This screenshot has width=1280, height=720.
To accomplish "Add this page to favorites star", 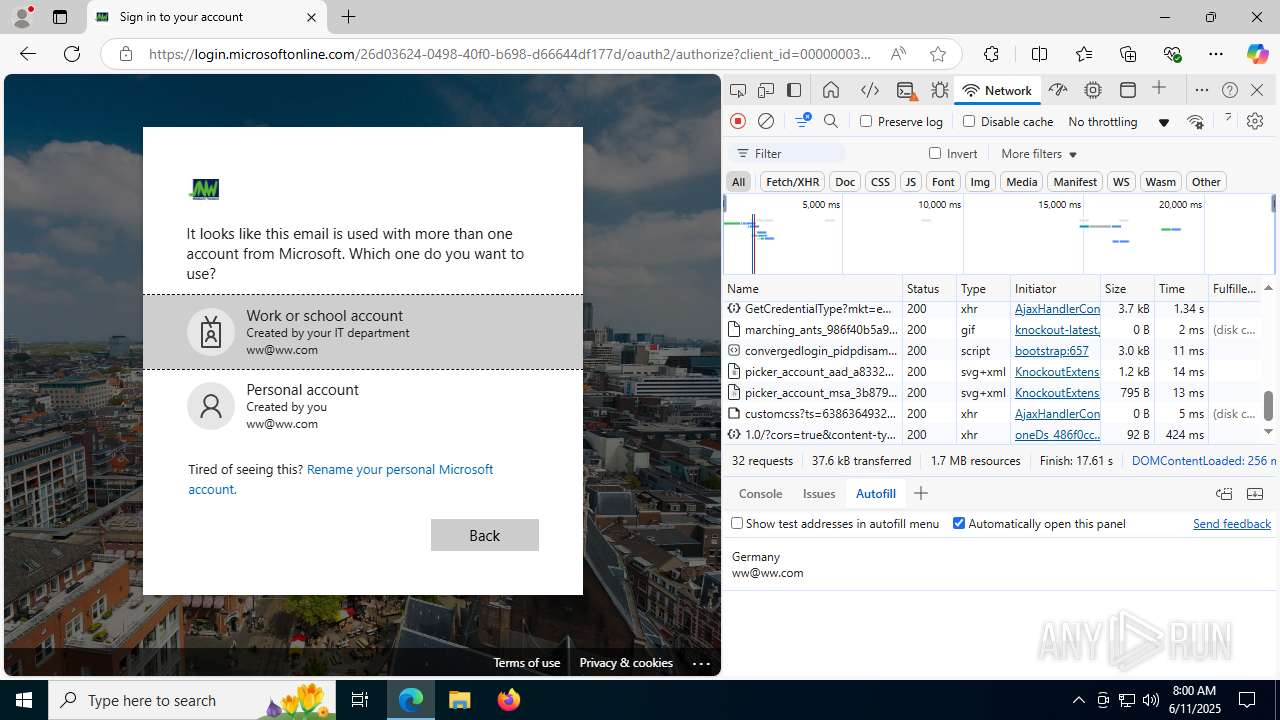I will (937, 54).
